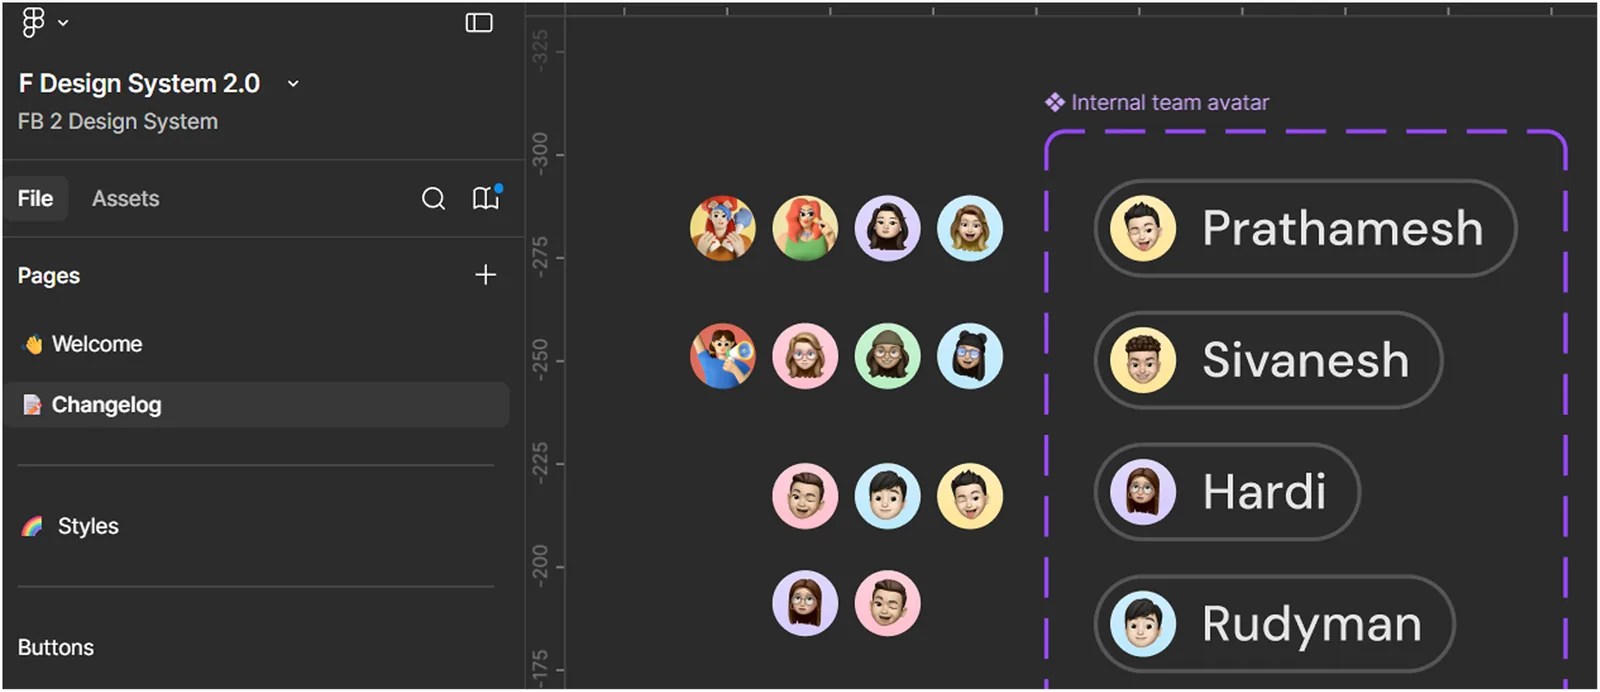Click the F Design System 2.0 title
The image size is (1600, 692).
[139, 83]
